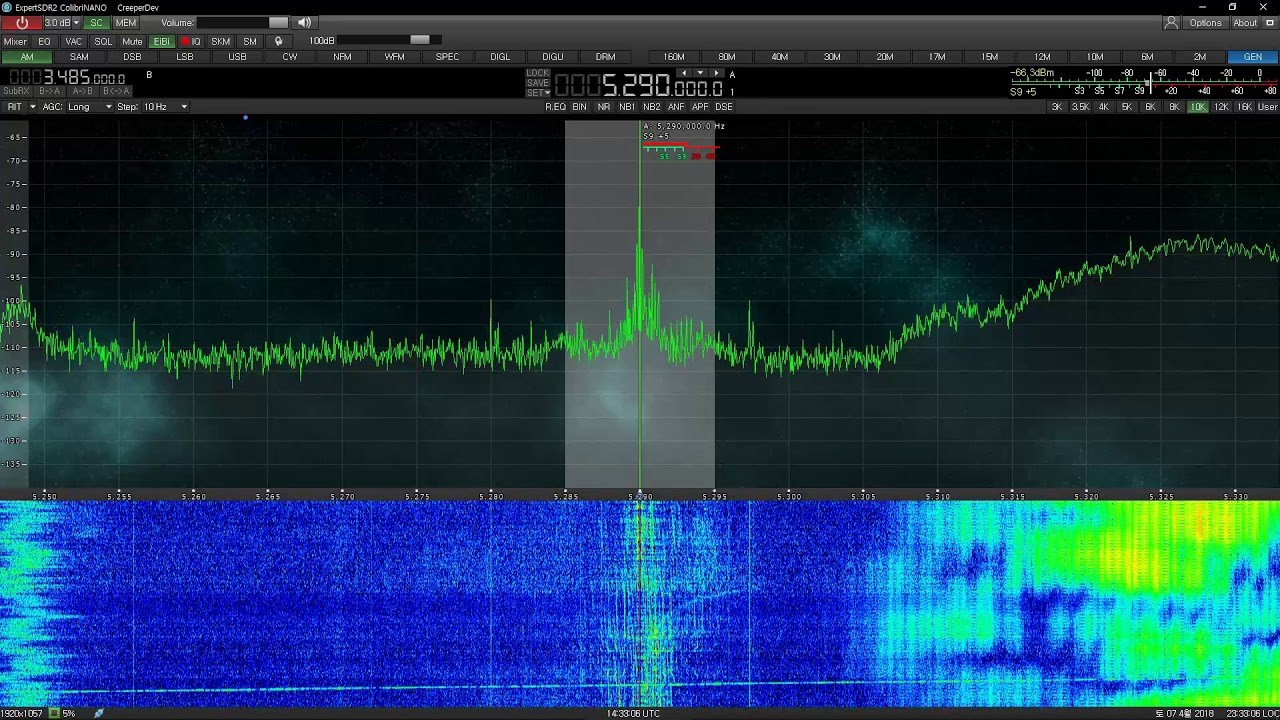This screenshot has height=720, width=1280.
Task: Enable the APF audio peak filter
Action: (x=700, y=107)
